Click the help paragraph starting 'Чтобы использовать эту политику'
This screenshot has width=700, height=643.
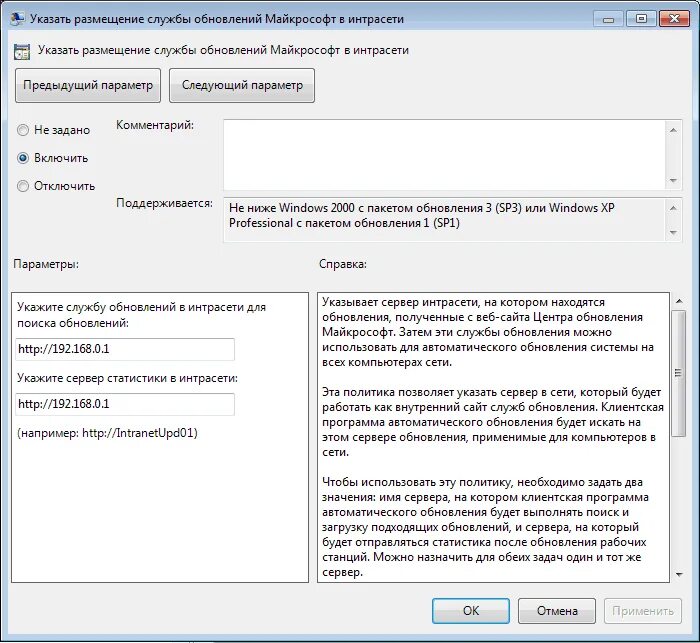click(x=486, y=527)
